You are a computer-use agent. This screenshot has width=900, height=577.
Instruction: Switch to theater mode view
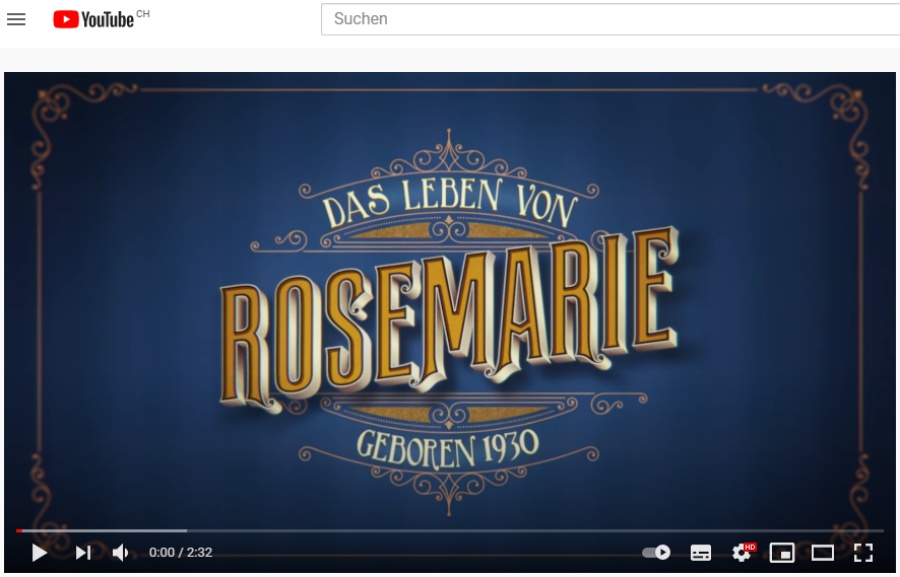click(823, 553)
